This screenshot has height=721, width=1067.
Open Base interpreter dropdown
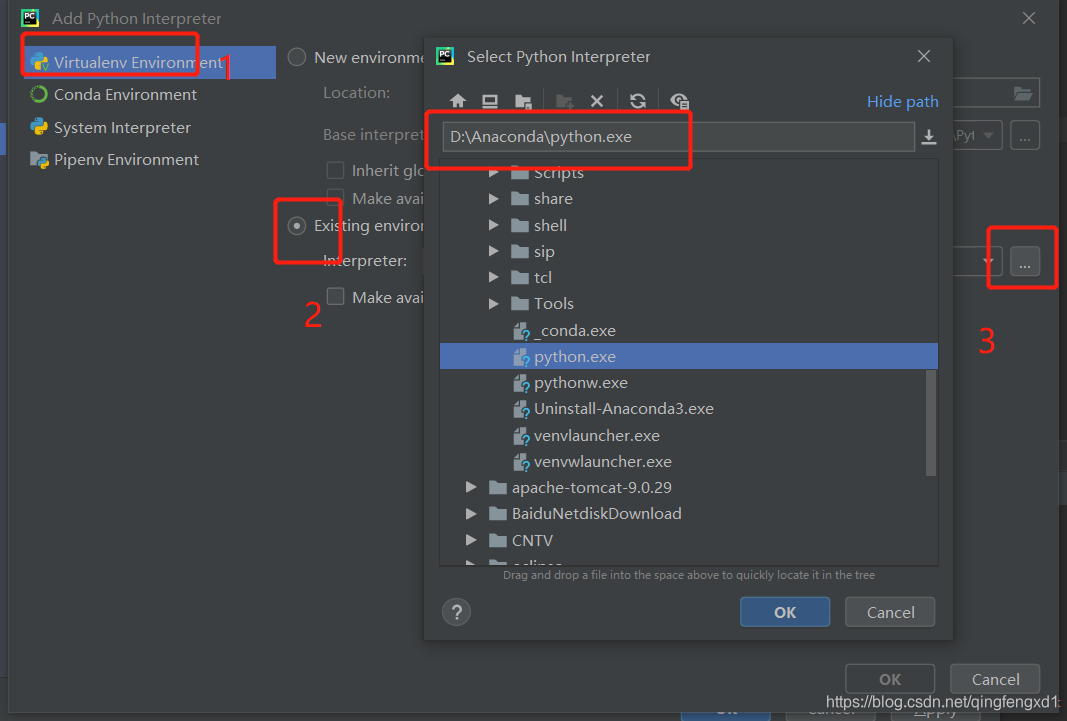pyautogui.click(x=988, y=135)
